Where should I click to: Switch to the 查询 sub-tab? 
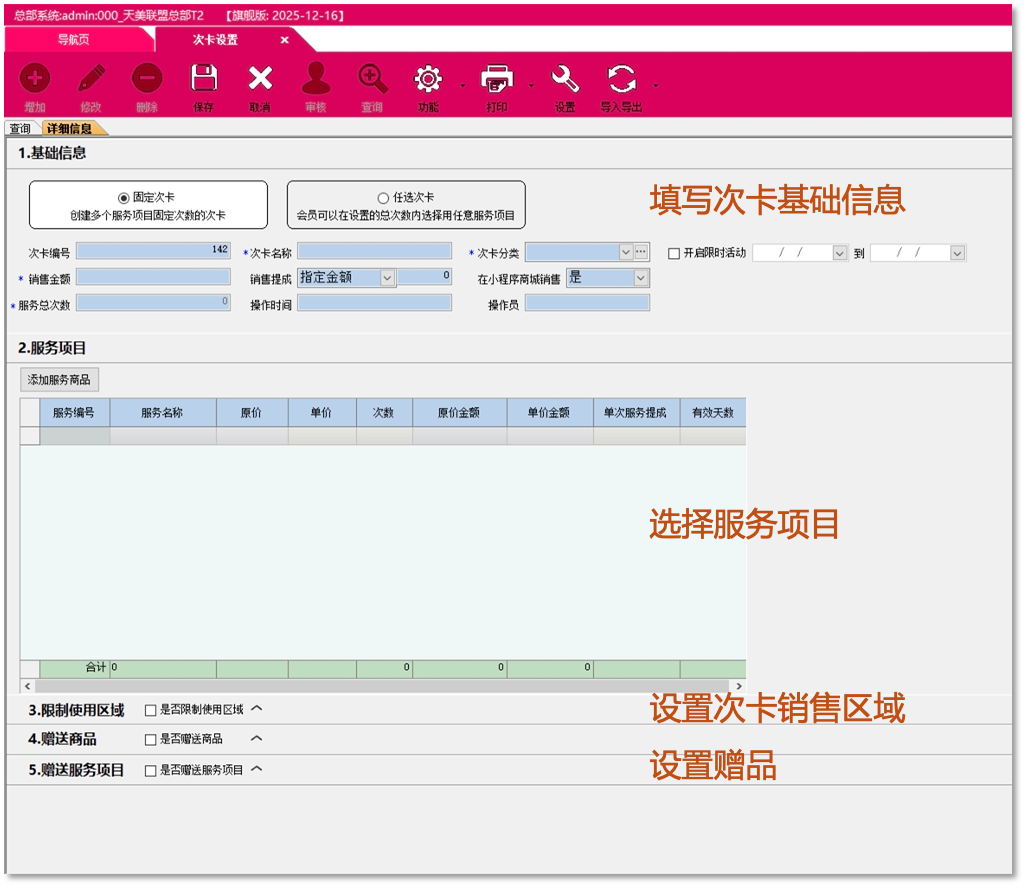(20, 128)
